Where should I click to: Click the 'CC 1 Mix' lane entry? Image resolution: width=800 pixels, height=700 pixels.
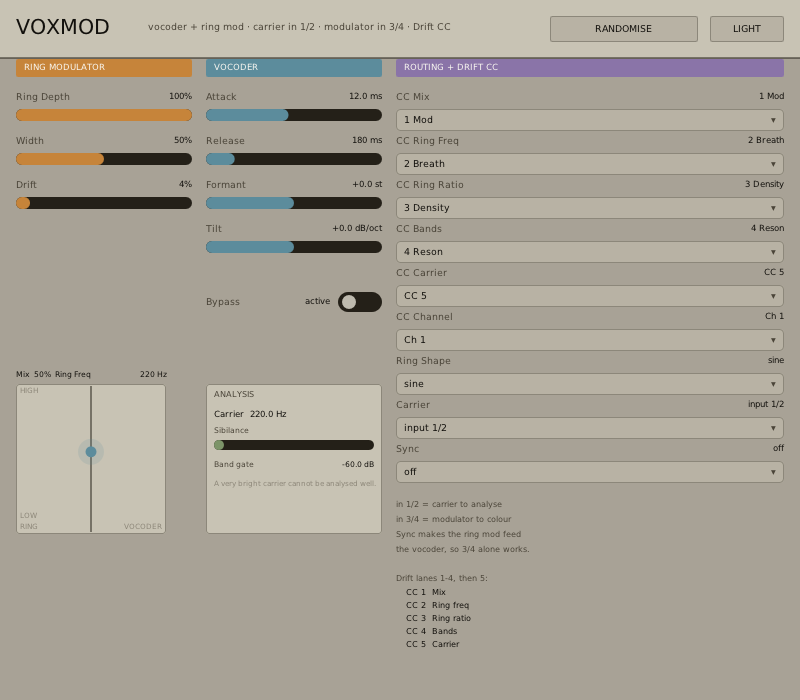pos(426,592)
